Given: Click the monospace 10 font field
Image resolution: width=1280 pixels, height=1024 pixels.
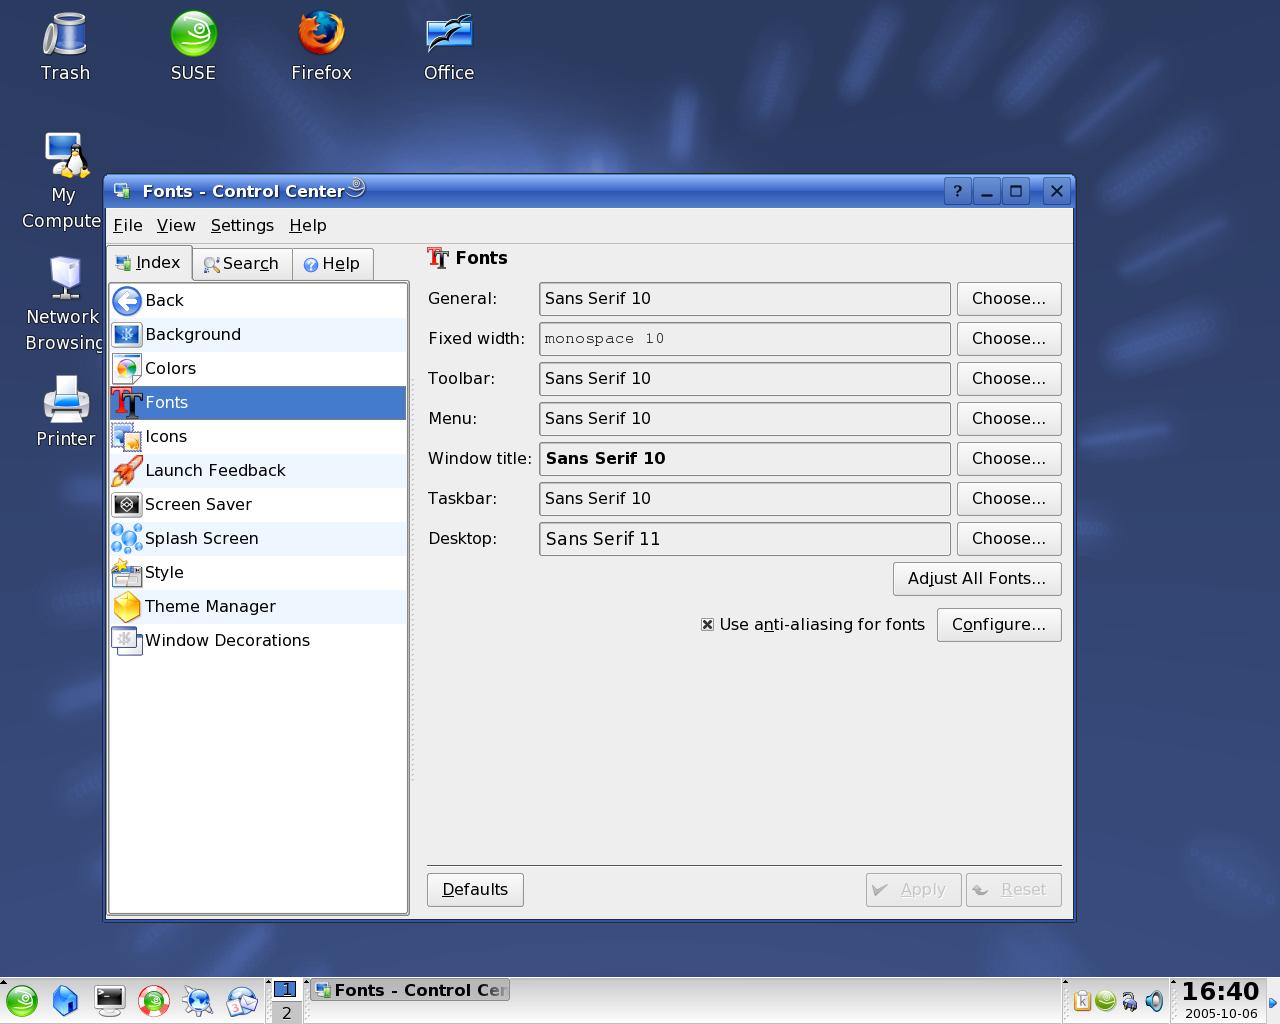Looking at the screenshot, I should coord(745,338).
